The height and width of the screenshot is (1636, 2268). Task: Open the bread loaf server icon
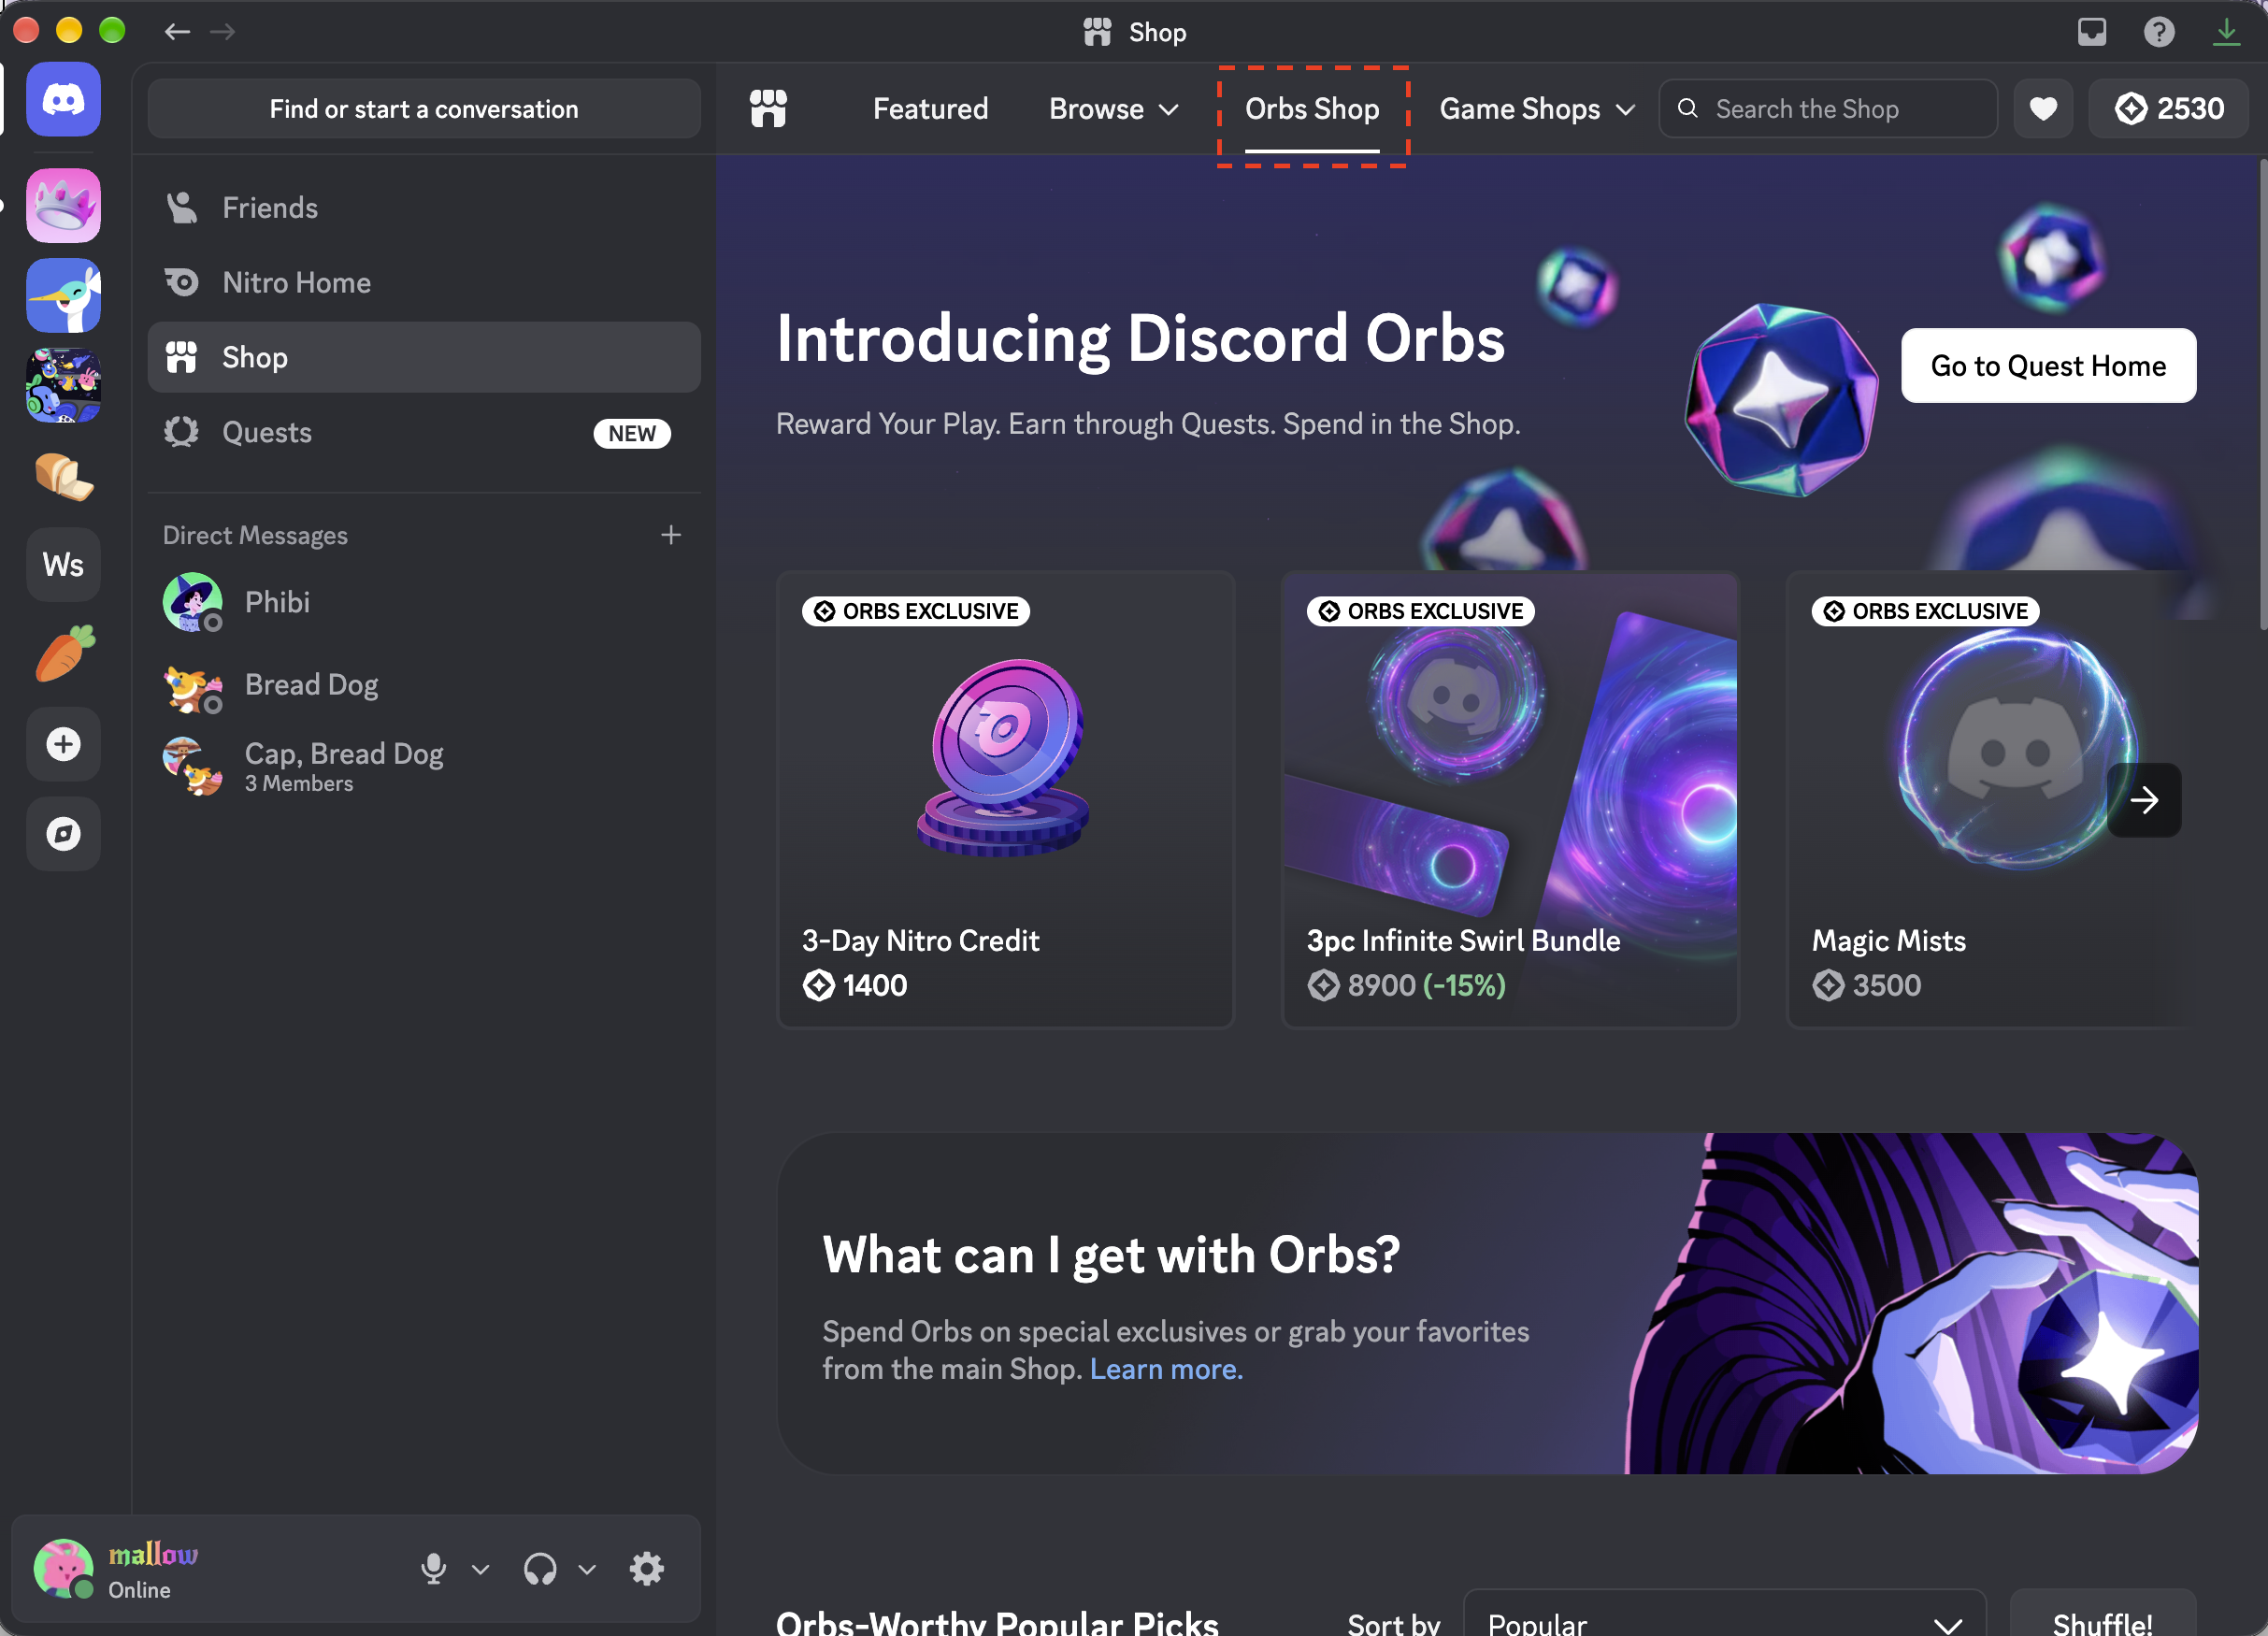click(63, 475)
